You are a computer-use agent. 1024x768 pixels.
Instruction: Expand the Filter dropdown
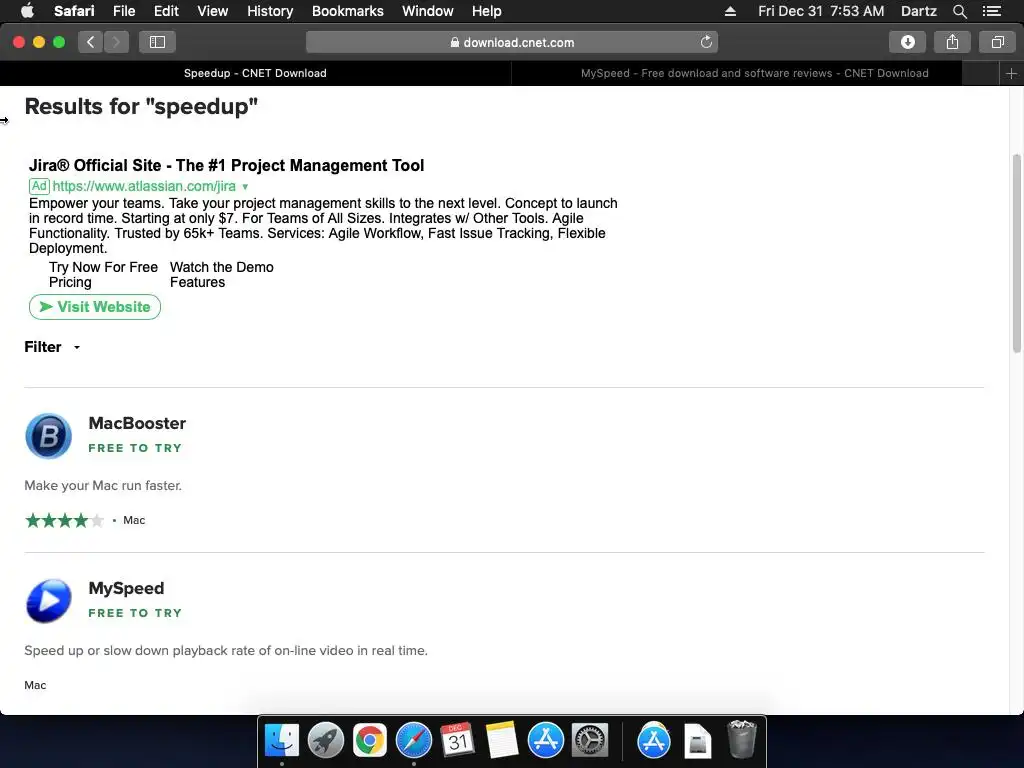[52, 347]
